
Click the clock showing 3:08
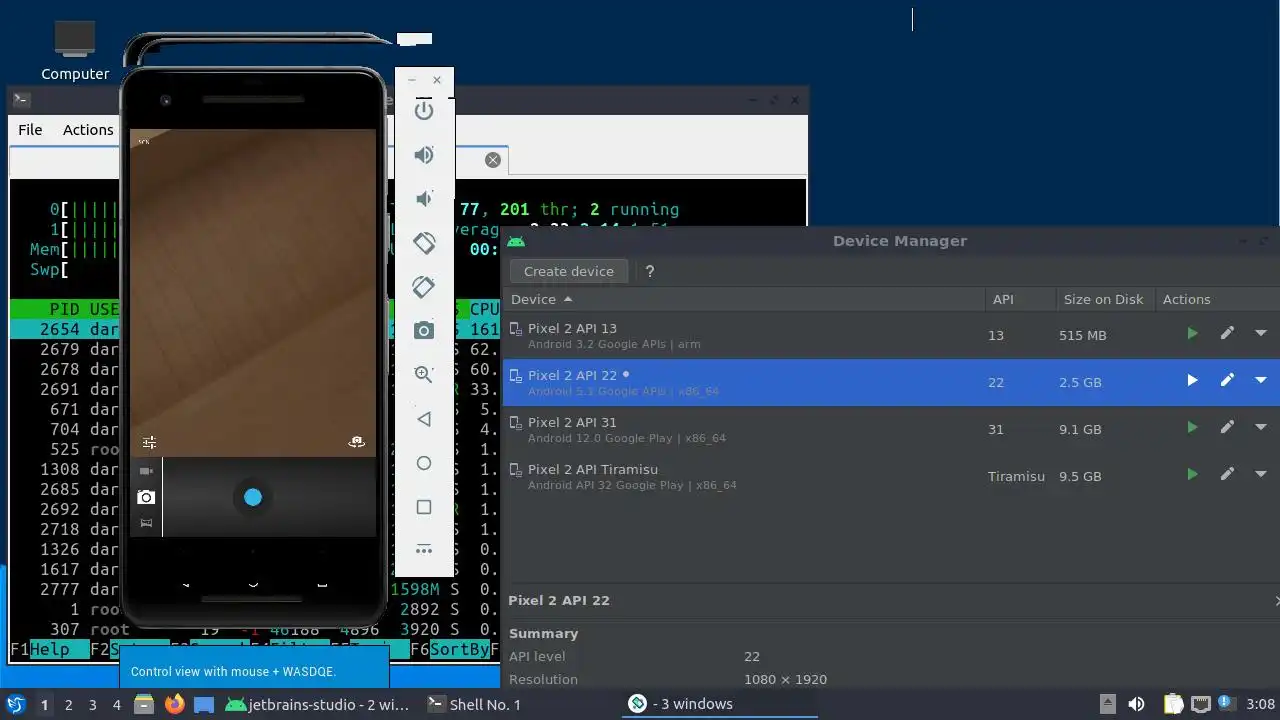point(1261,704)
